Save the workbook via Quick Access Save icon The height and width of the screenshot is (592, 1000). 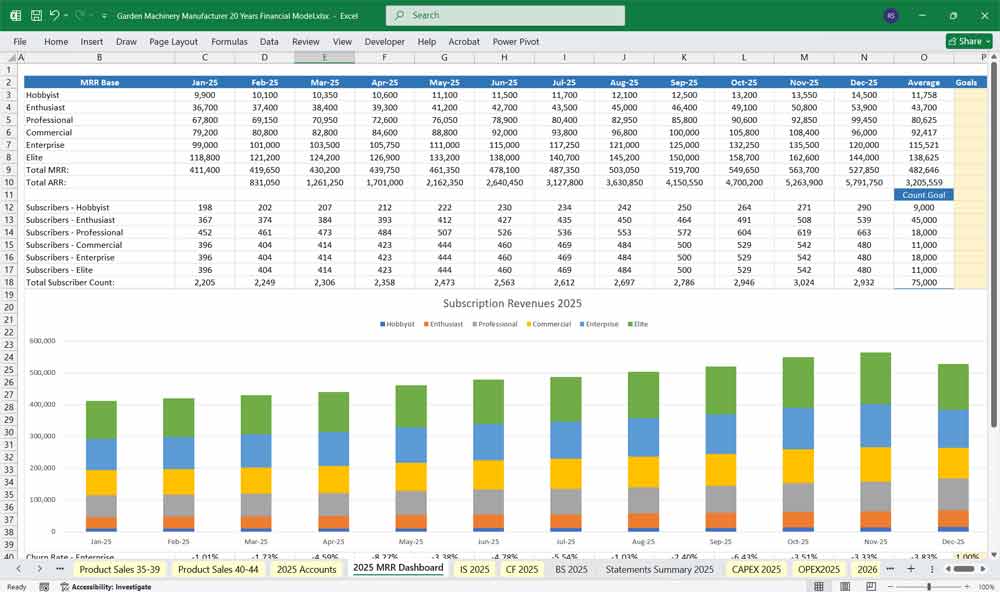[36, 14]
